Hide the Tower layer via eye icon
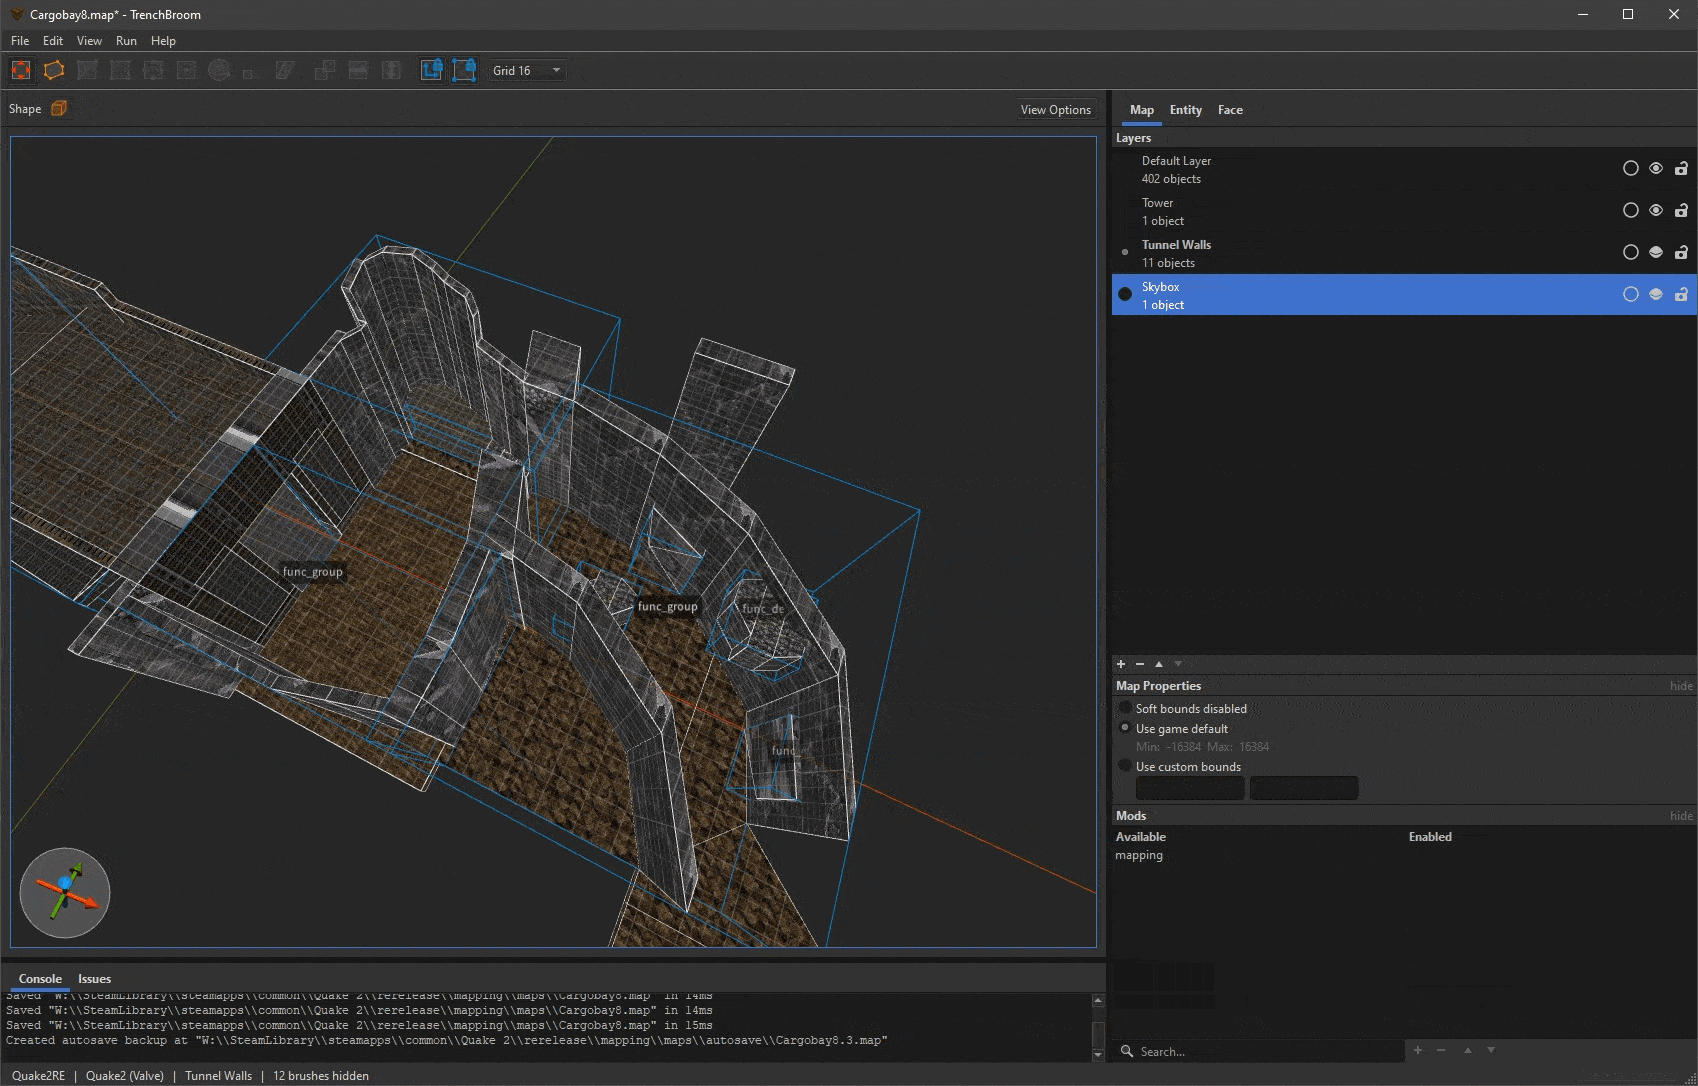 point(1656,210)
